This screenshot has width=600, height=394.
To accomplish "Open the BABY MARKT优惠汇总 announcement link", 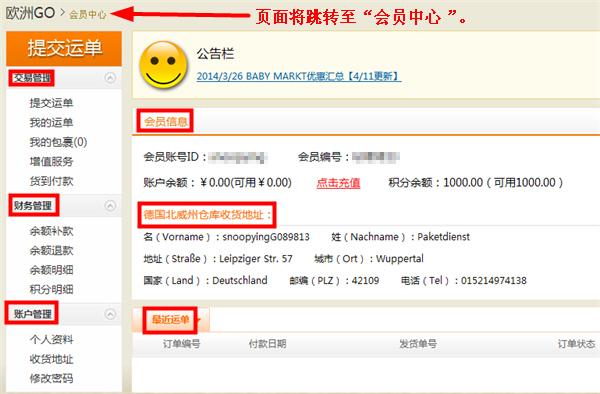I will (x=298, y=76).
